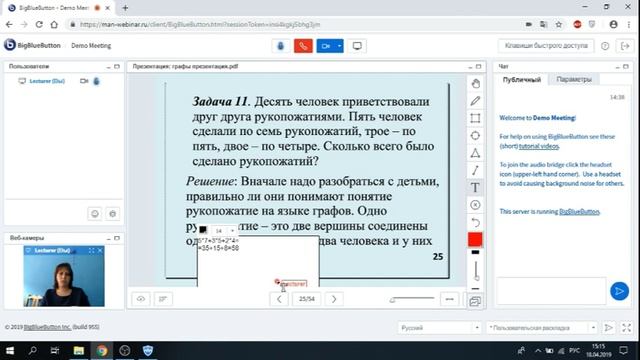Open webcam options dropdown arrow

pos(339,46)
